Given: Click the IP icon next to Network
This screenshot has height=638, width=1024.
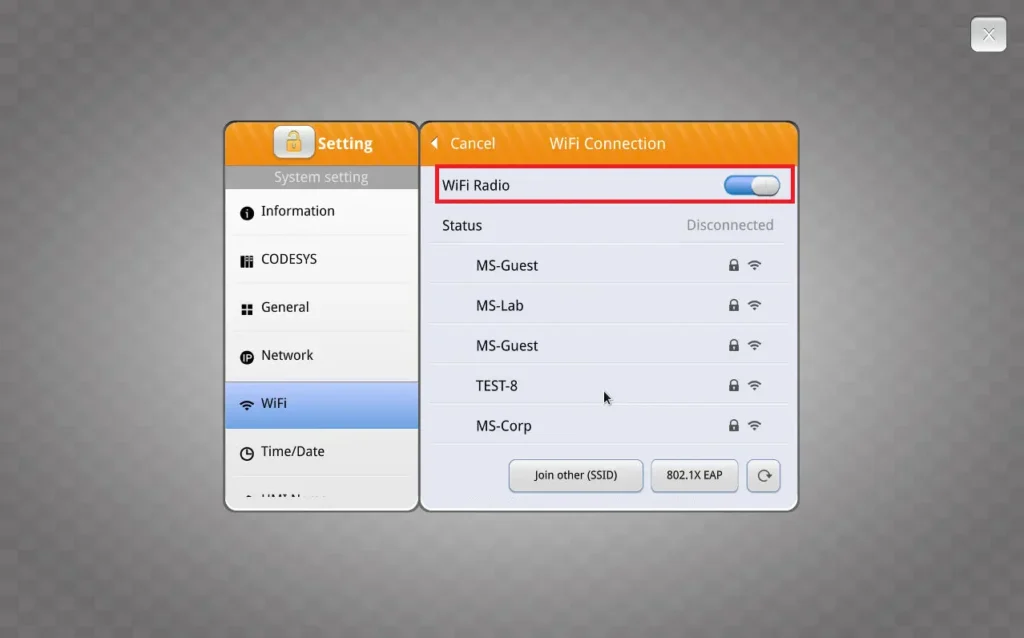Looking at the screenshot, I should pyautogui.click(x=247, y=355).
